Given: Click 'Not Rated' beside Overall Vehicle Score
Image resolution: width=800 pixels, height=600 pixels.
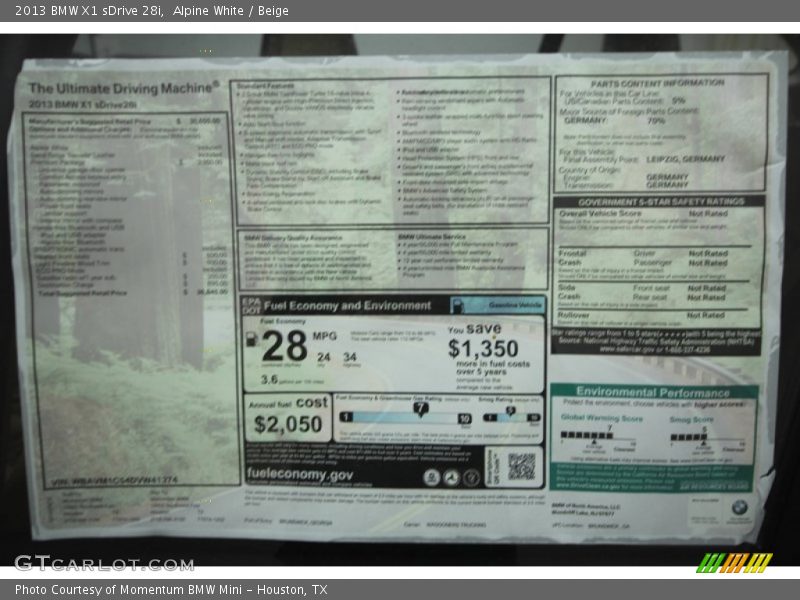Looking at the screenshot, I should click(708, 213).
